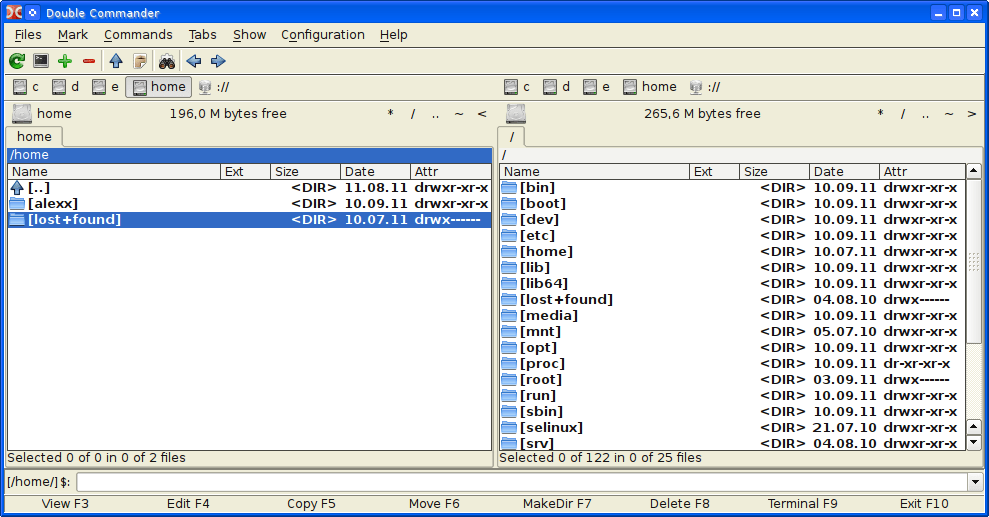The width and height of the screenshot is (989, 517).
Task: Click View F3 button
Action: (x=65, y=504)
